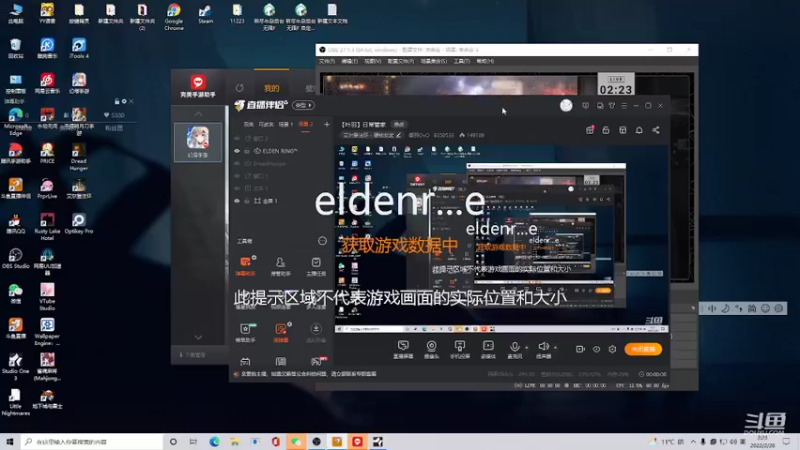800x450 pixels.
Task: Open Google Chrome desktop shortcut
Action: coord(173,16)
